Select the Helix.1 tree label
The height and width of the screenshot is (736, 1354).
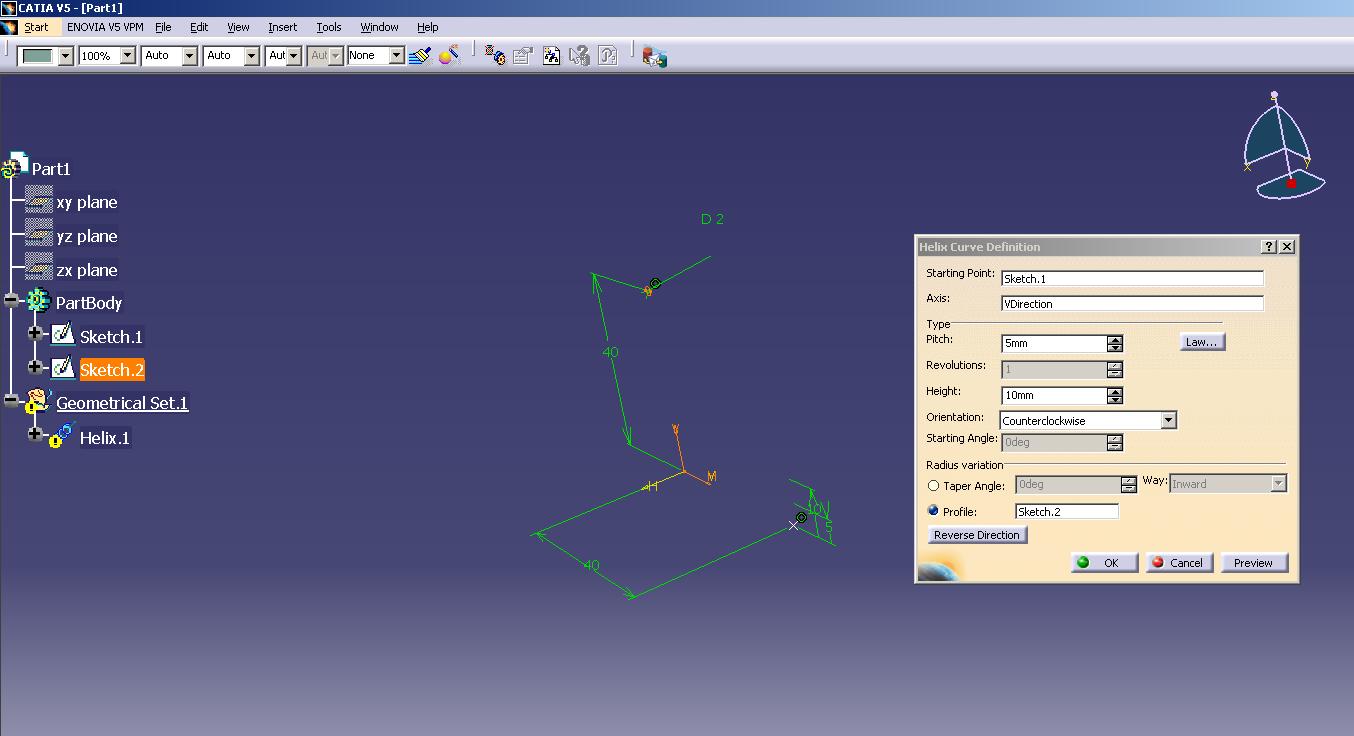(x=105, y=437)
